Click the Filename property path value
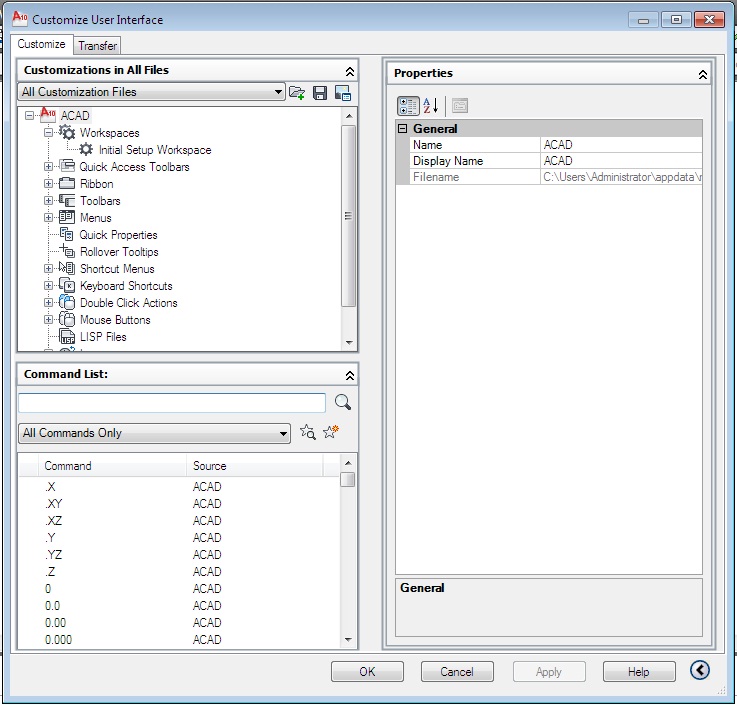Image resolution: width=737 pixels, height=706 pixels. (x=621, y=177)
